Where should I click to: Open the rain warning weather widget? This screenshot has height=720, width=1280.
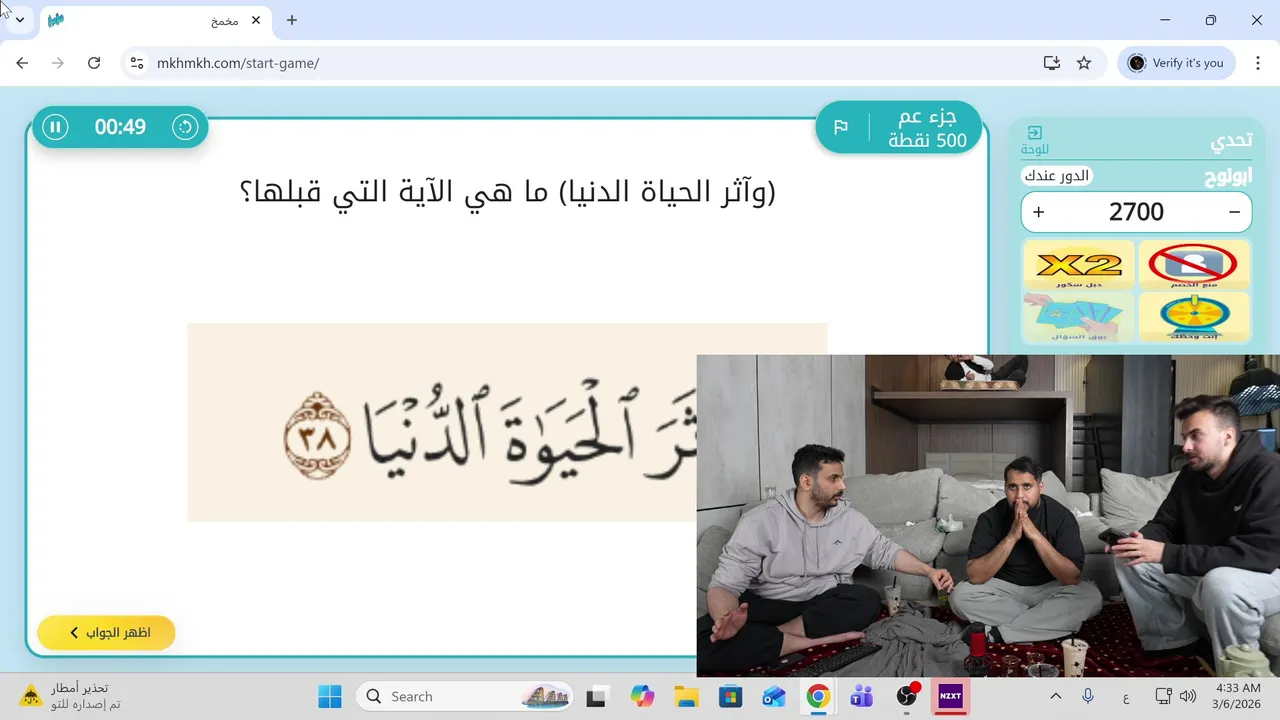tap(72, 696)
